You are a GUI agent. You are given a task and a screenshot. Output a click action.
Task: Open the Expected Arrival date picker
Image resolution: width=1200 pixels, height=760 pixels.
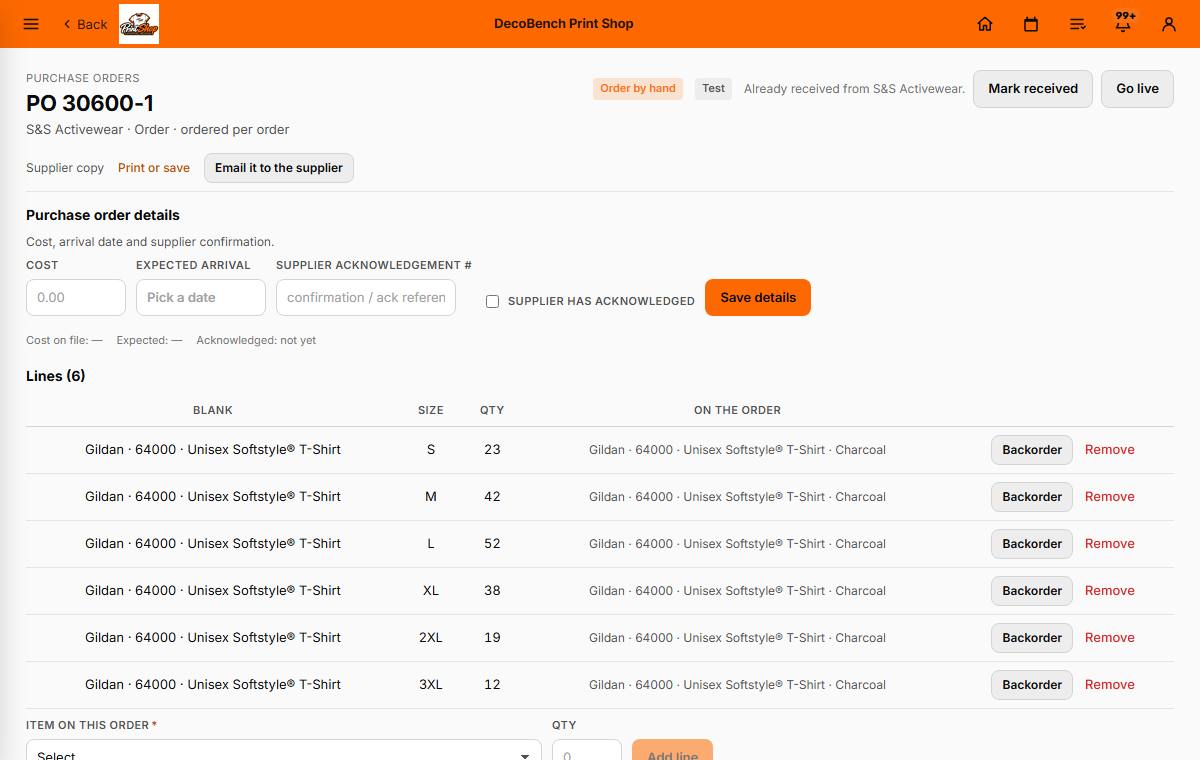point(201,298)
